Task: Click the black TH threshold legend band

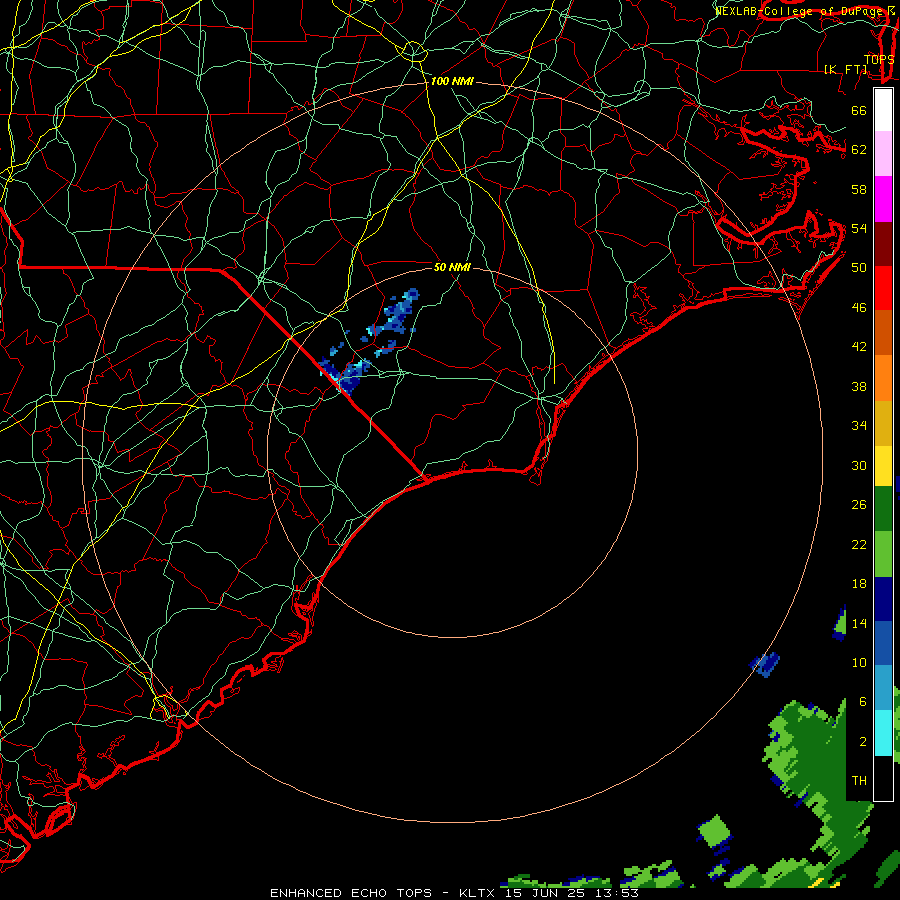Action: click(883, 778)
